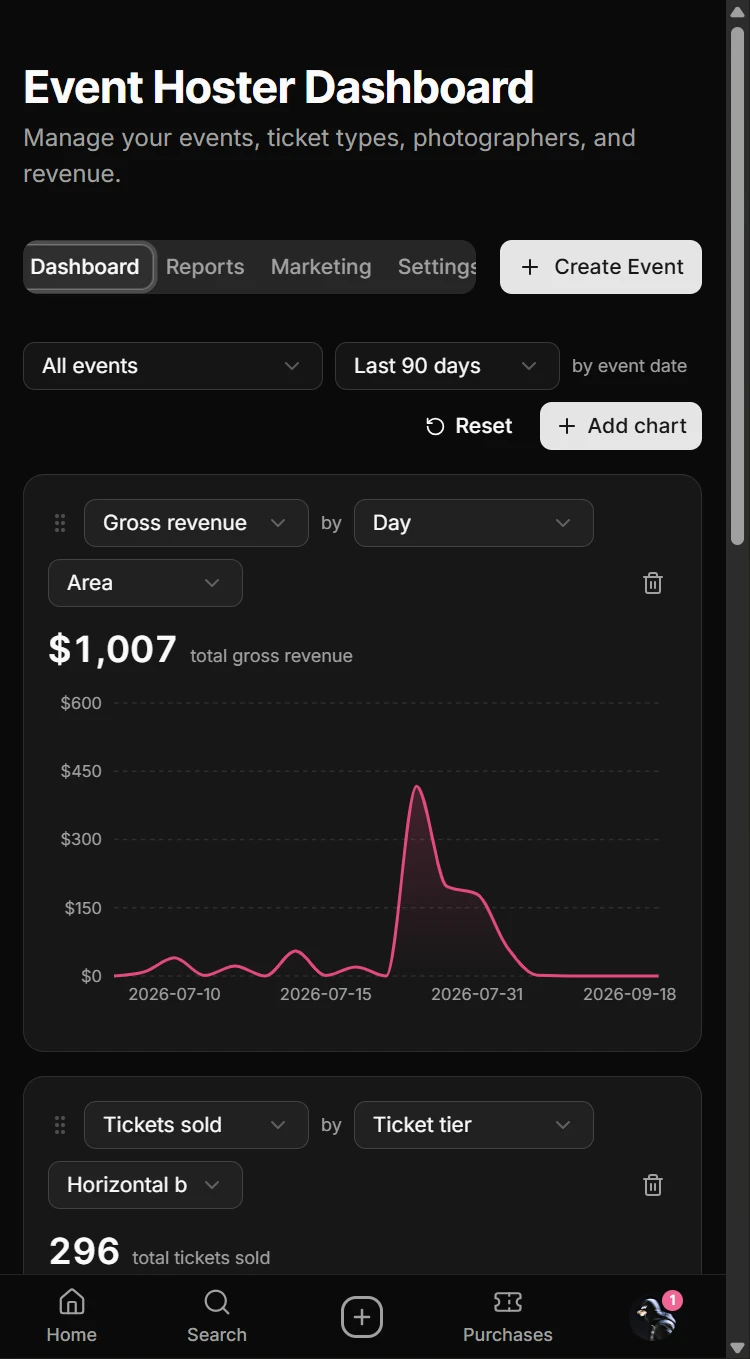
Task: Switch to the Settings tab
Action: point(436,267)
